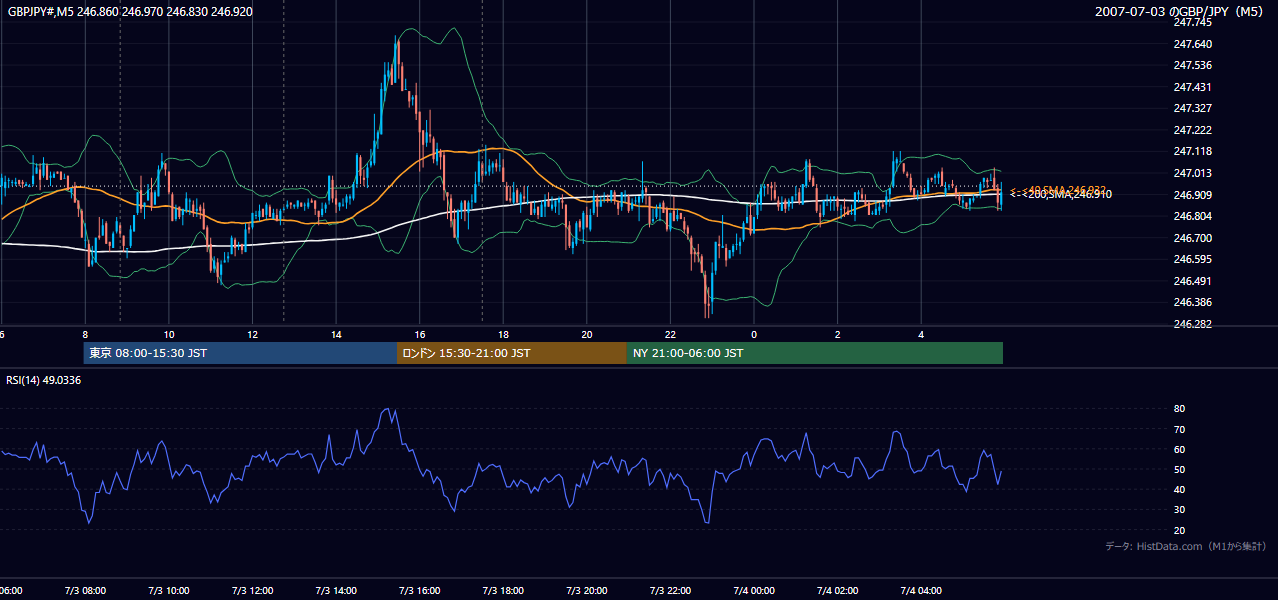
Task: Click the 7/3 22:00 bottom time label
Action: pyautogui.click(x=670, y=591)
